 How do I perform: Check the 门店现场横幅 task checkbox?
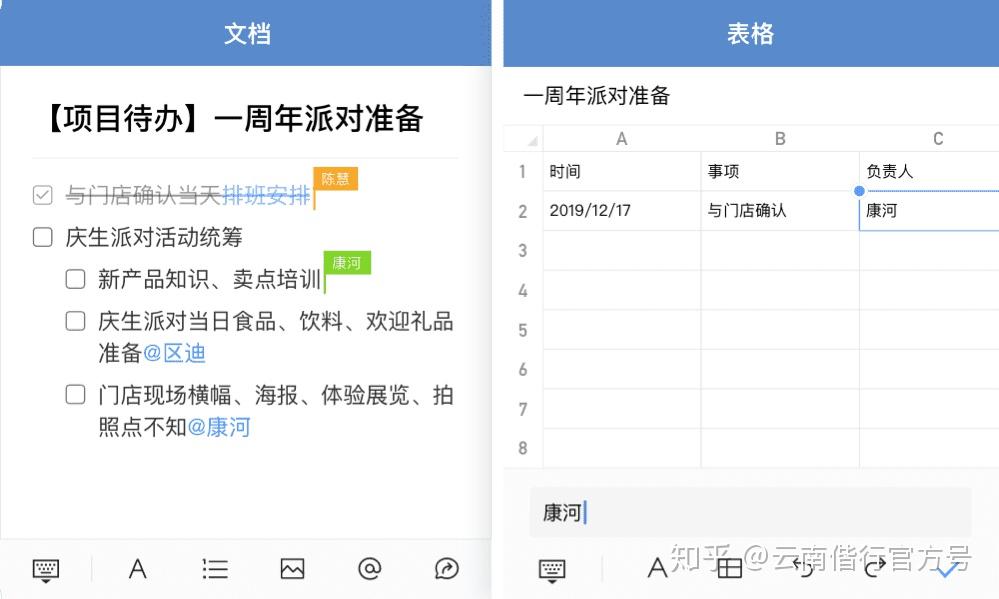(x=76, y=395)
